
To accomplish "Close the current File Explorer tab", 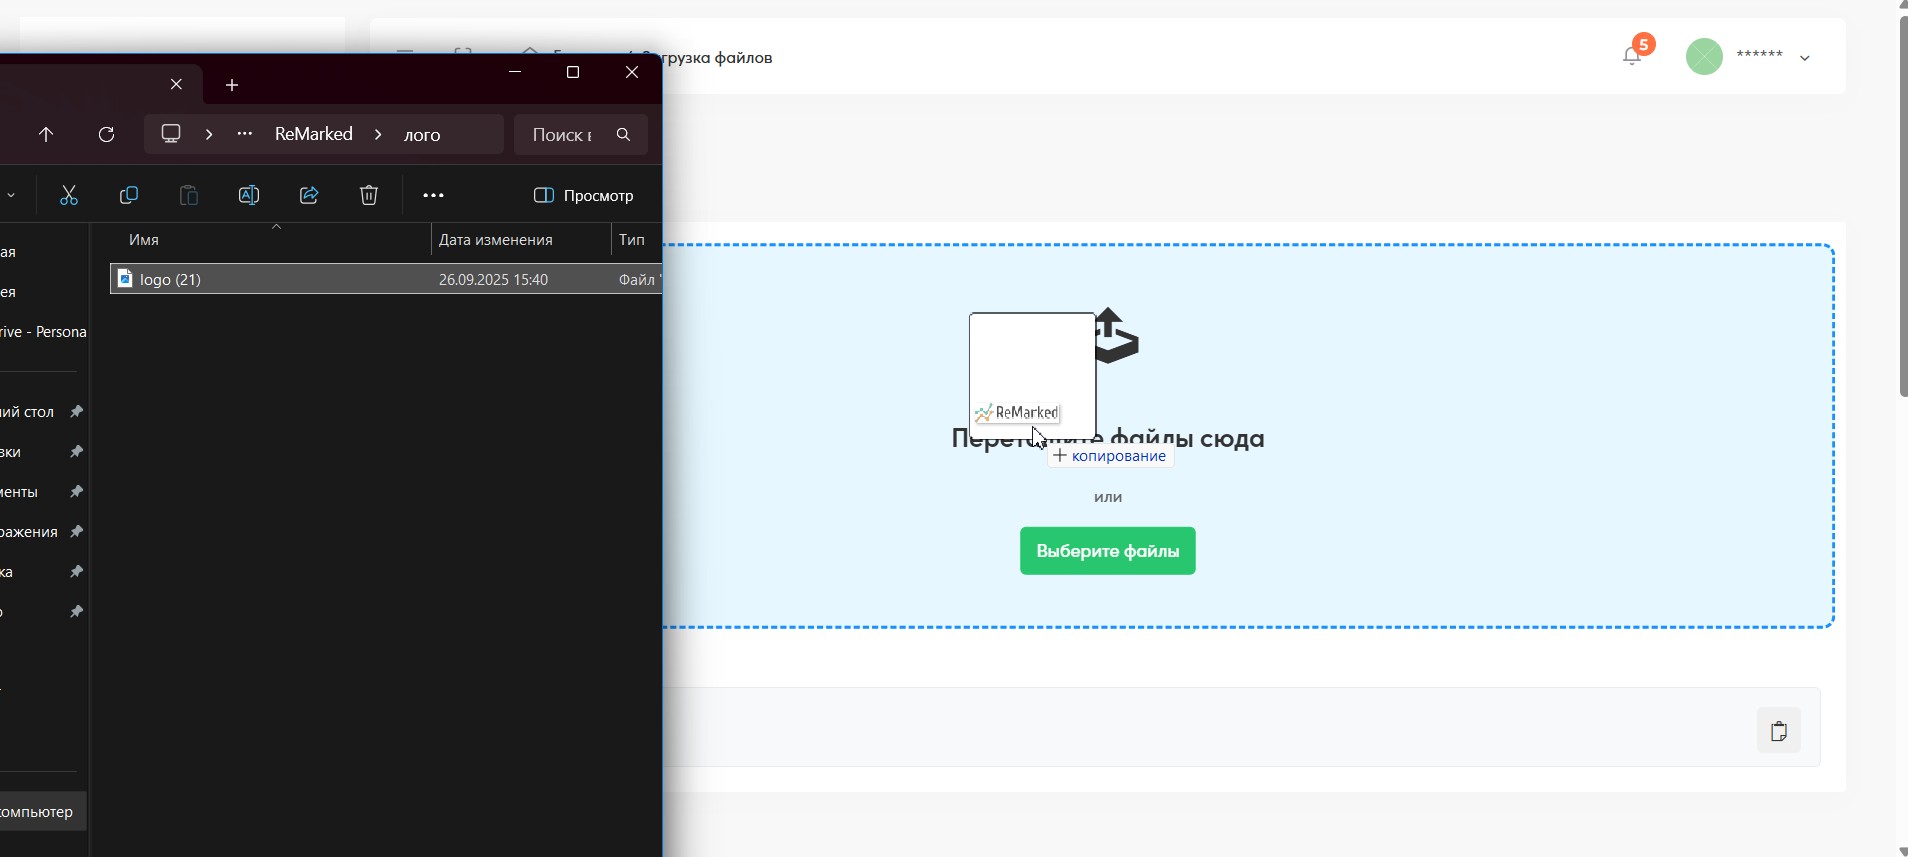I will pos(176,84).
